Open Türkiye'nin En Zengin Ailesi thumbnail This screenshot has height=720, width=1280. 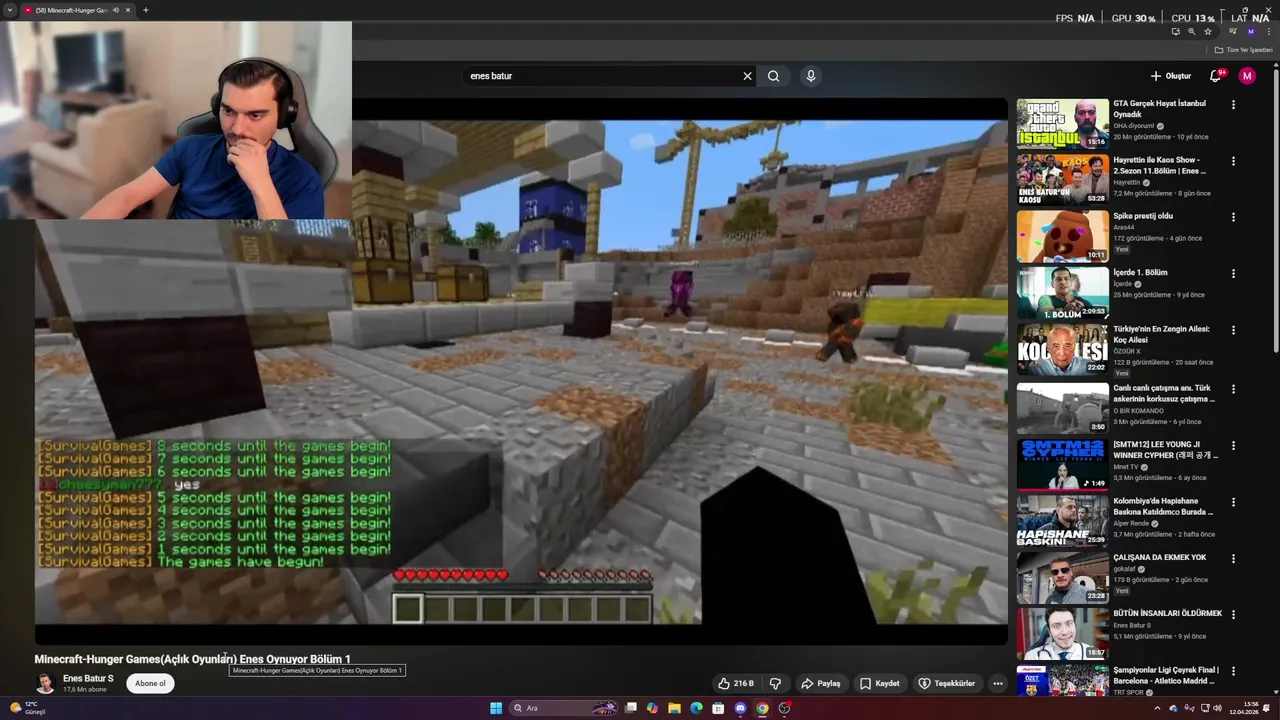[x=1062, y=349]
